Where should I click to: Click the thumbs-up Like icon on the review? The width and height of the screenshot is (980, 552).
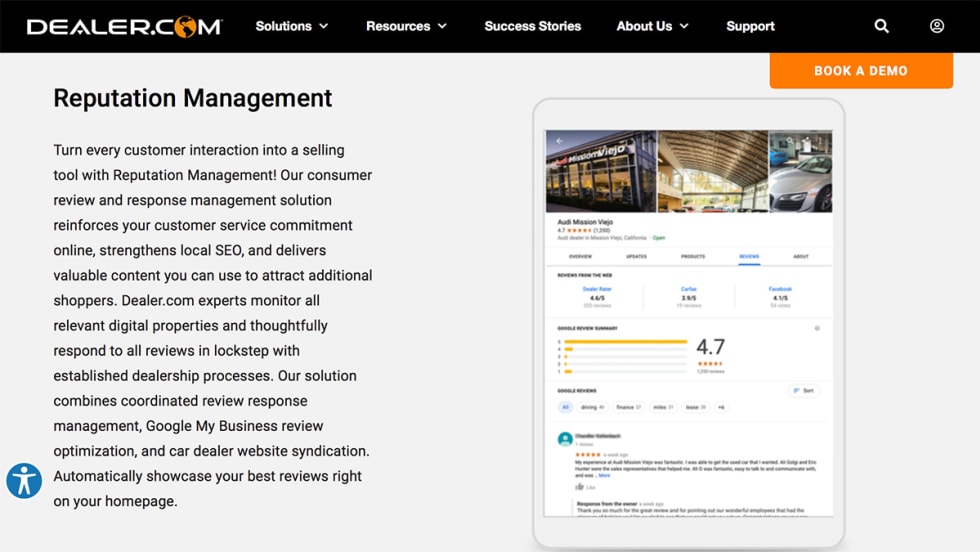(x=579, y=487)
